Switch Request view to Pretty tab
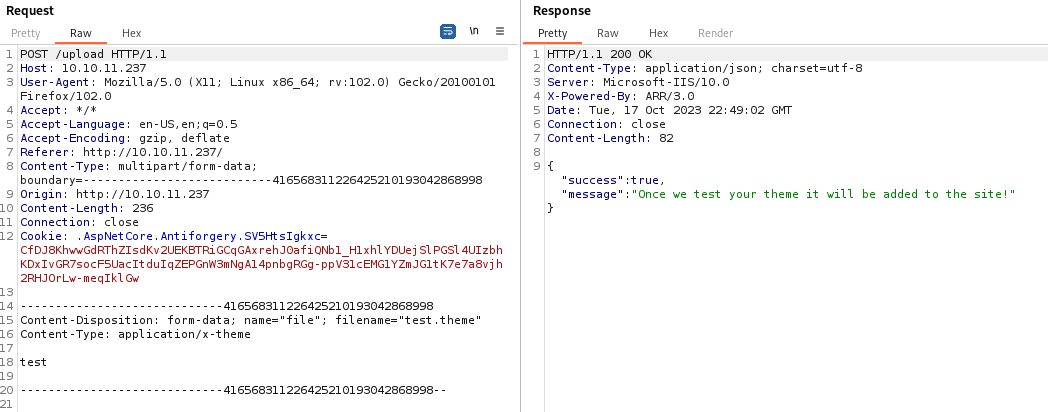Screen dimensions: 1048x412 click(x=26, y=33)
